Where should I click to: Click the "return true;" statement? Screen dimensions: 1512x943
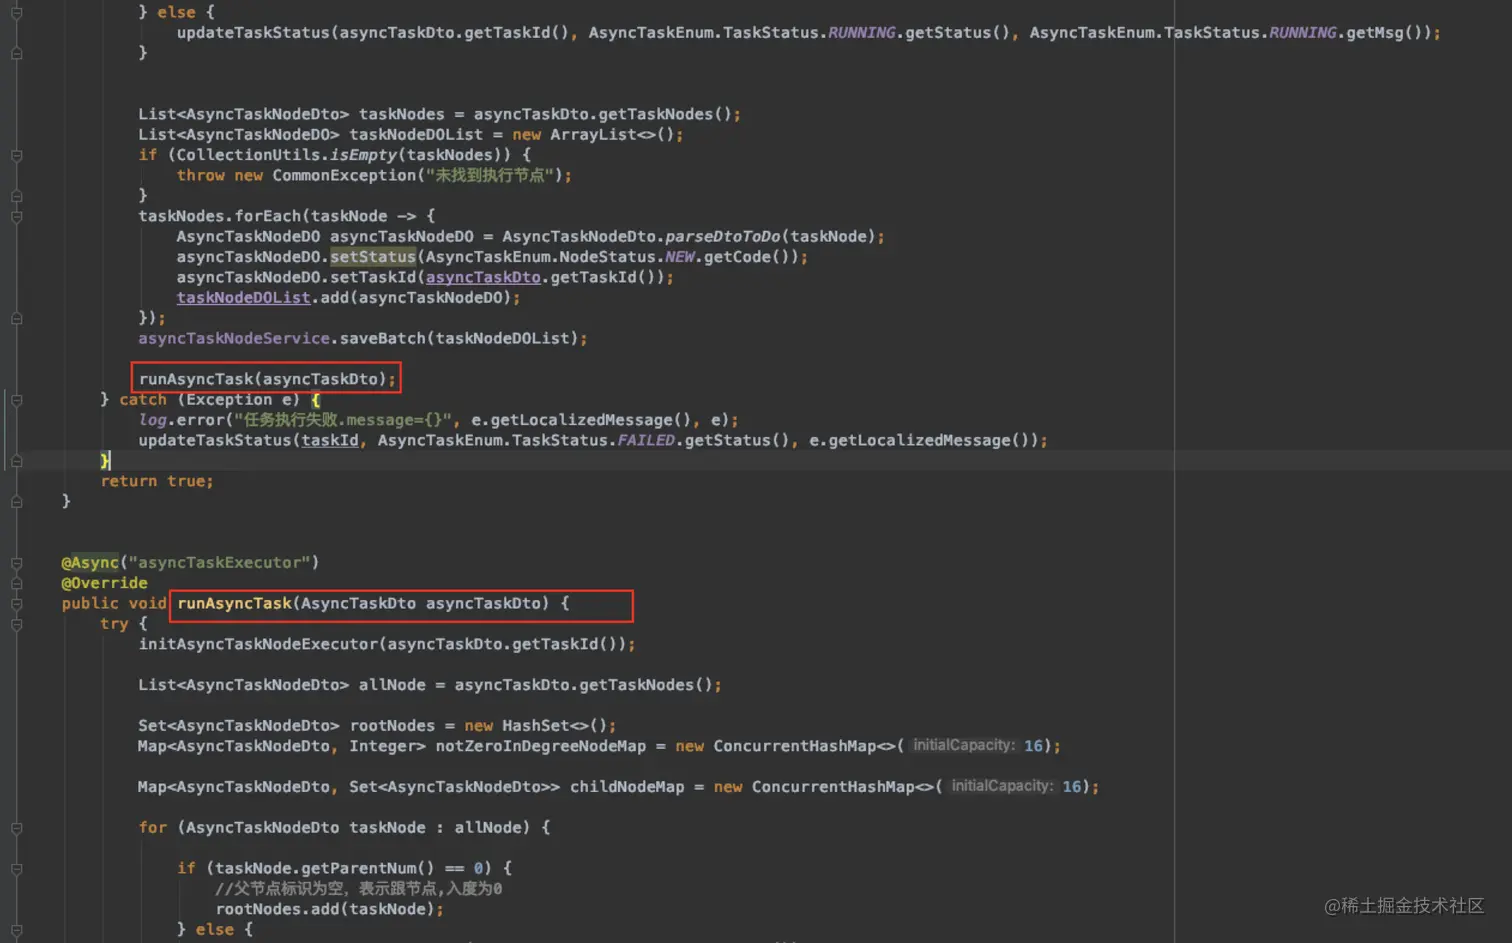click(x=157, y=481)
